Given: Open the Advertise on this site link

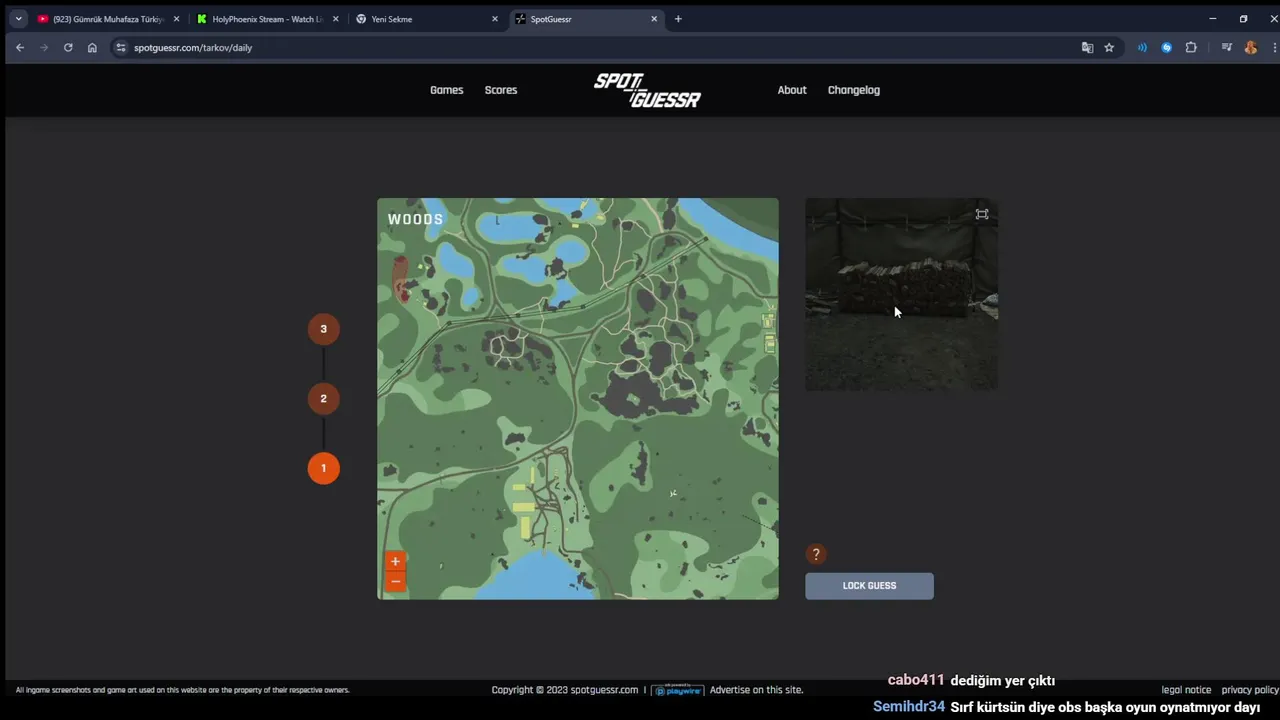Looking at the screenshot, I should [756, 690].
